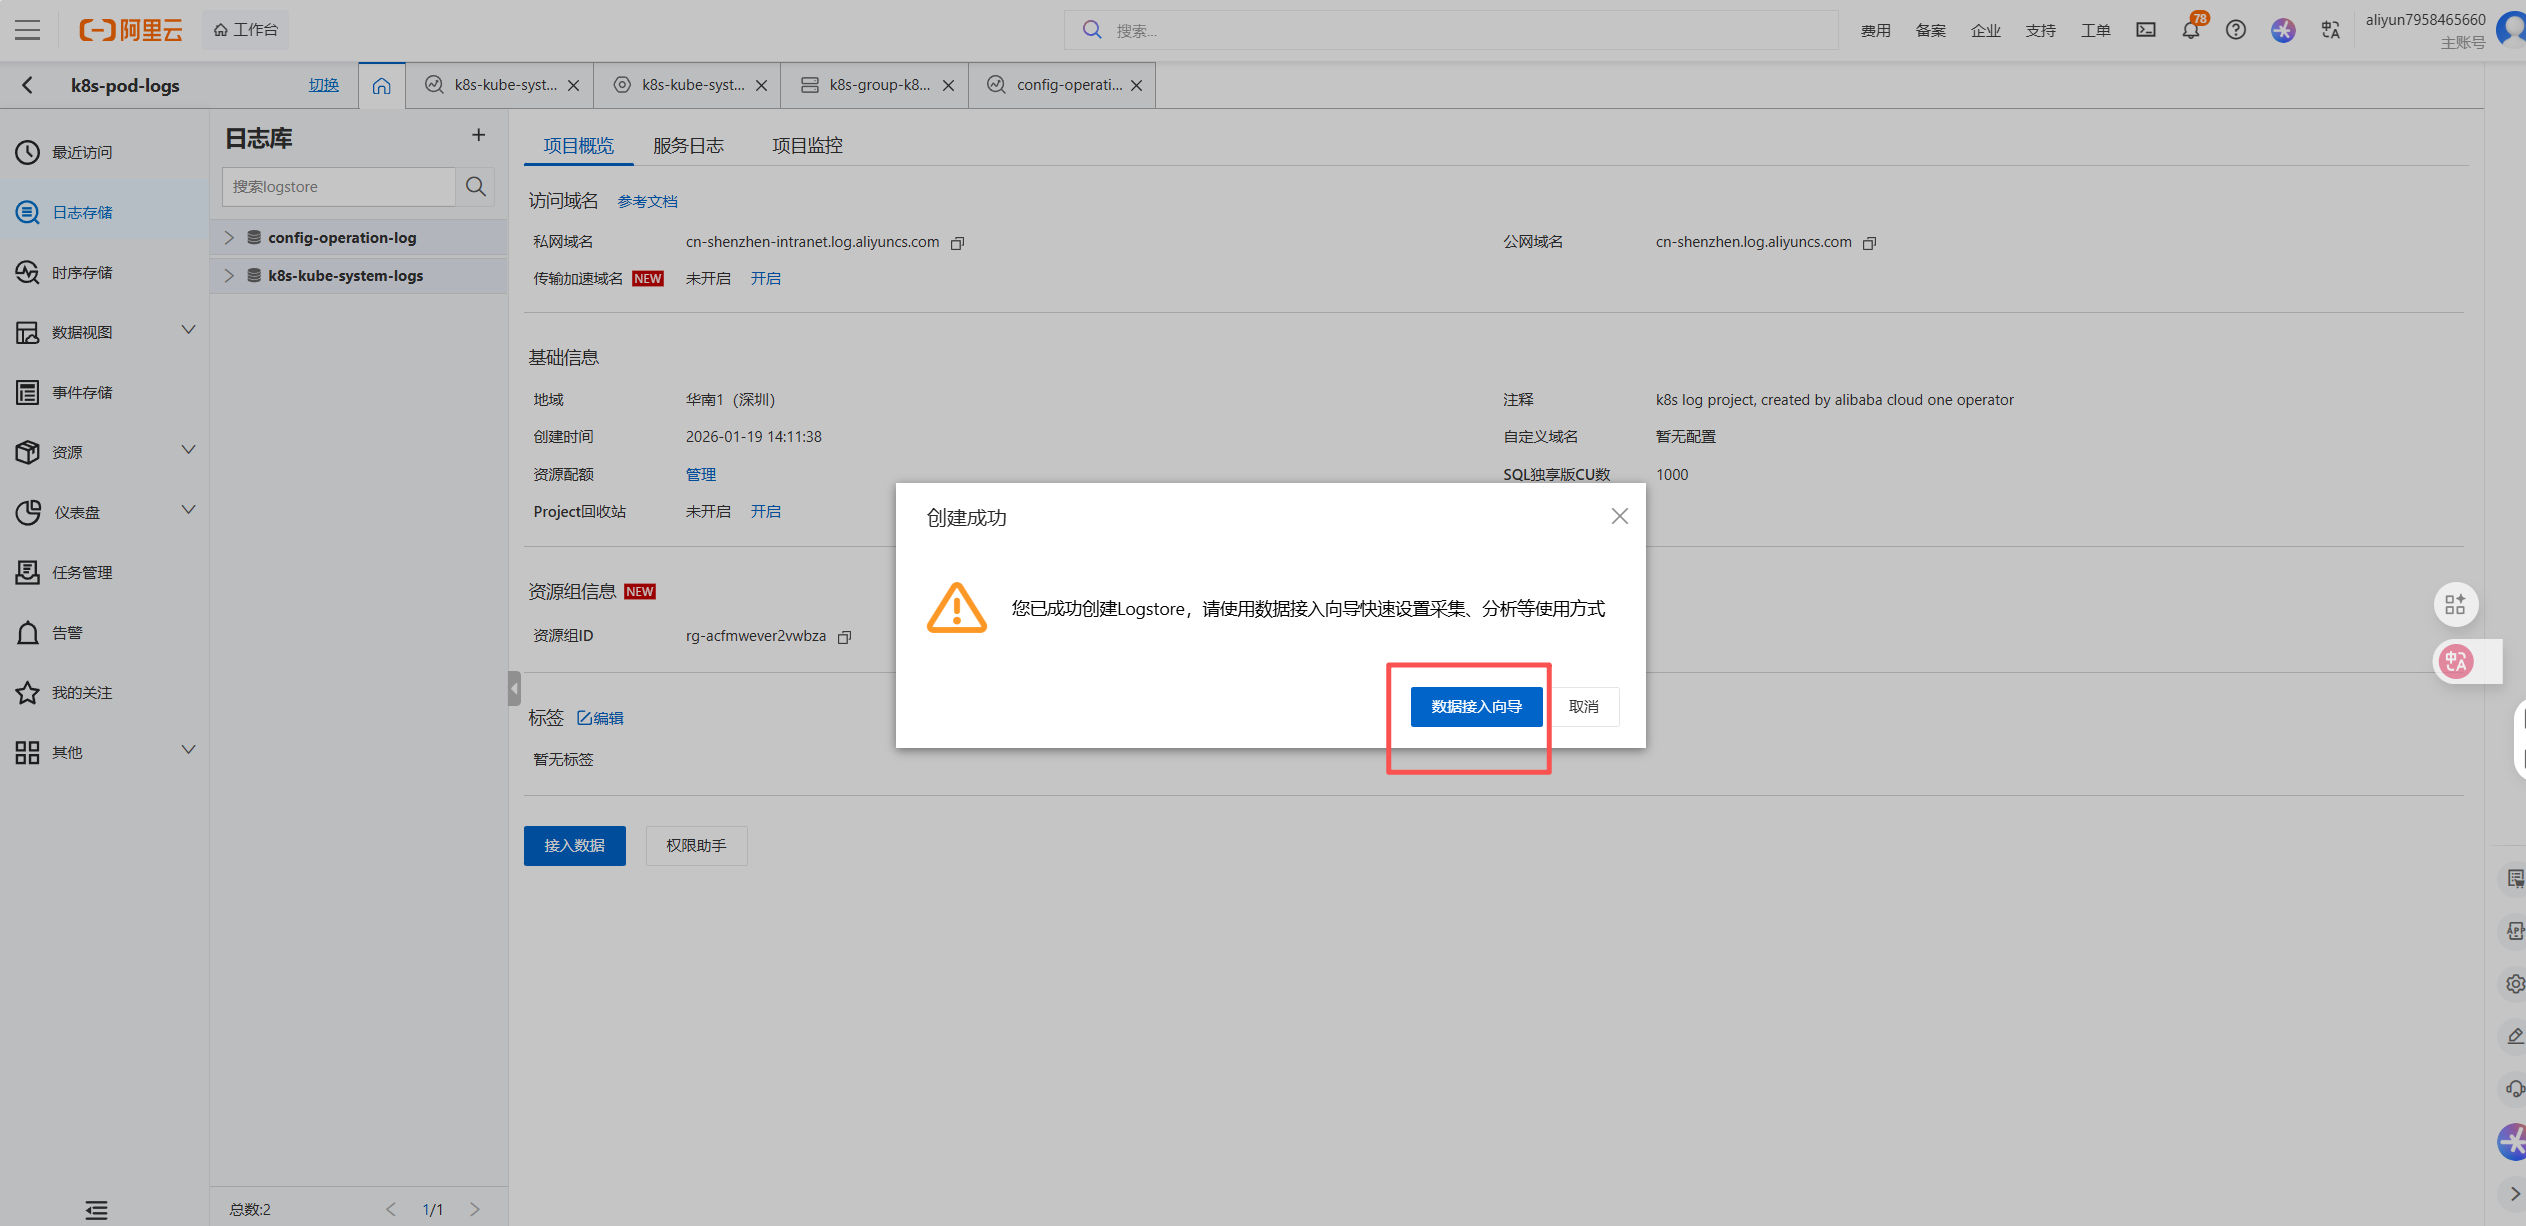Switch to the Service Logs (服务日志) tab
This screenshot has height=1226, width=2526.
[688, 146]
